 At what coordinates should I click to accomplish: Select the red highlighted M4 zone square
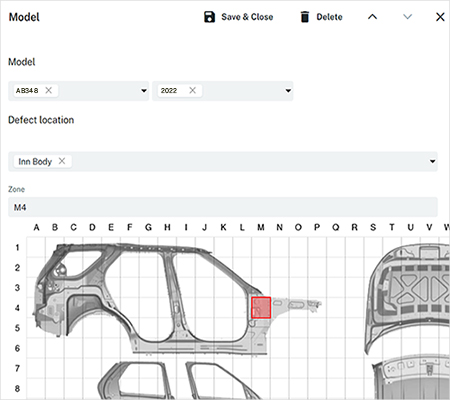[x=261, y=308]
